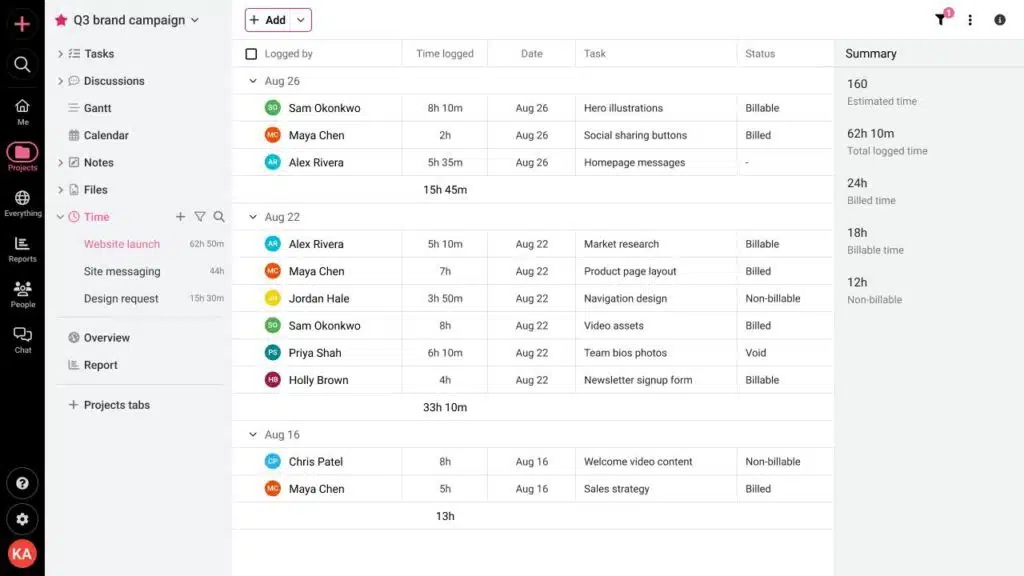Image resolution: width=1024 pixels, height=576 pixels.
Task: Click Holly Brown's avatar
Action: pyautogui.click(x=272, y=379)
